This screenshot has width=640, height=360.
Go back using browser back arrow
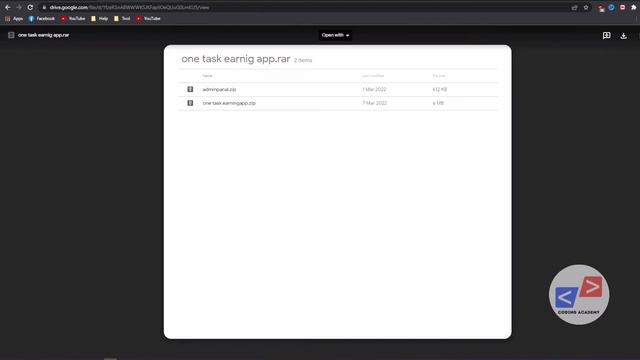click(x=8, y=7)
